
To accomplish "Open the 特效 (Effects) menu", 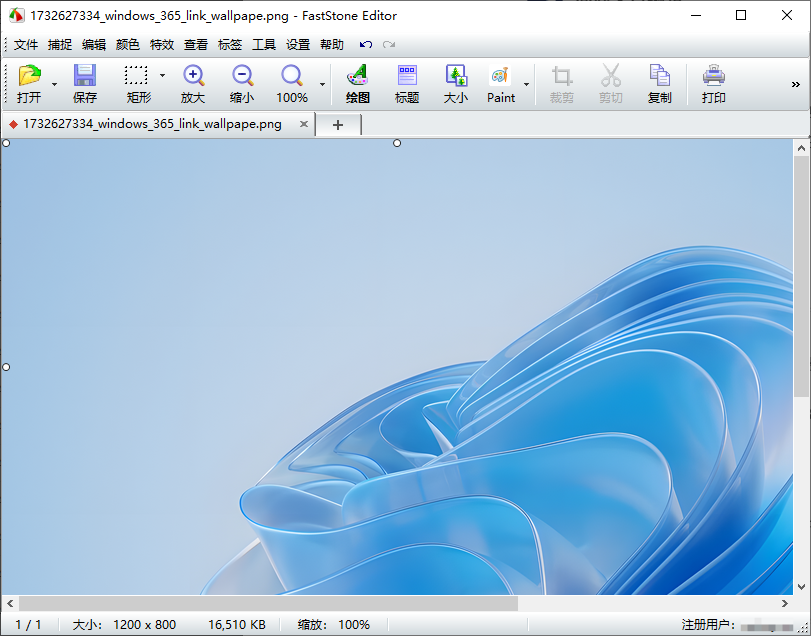I will tap(162, 45).
